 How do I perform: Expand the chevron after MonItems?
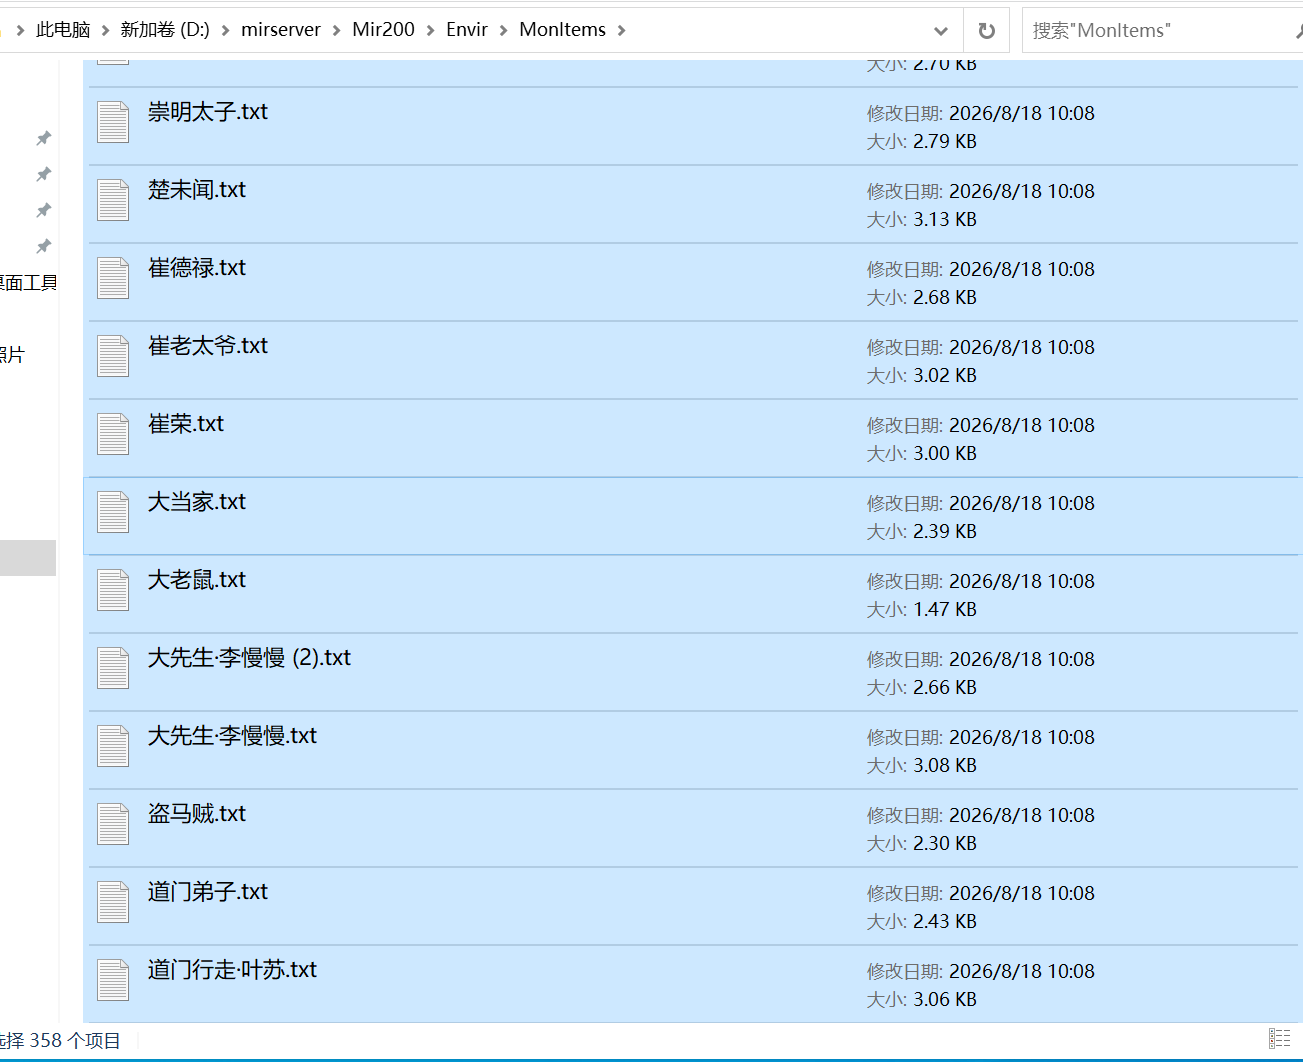(x=621, y=31)
